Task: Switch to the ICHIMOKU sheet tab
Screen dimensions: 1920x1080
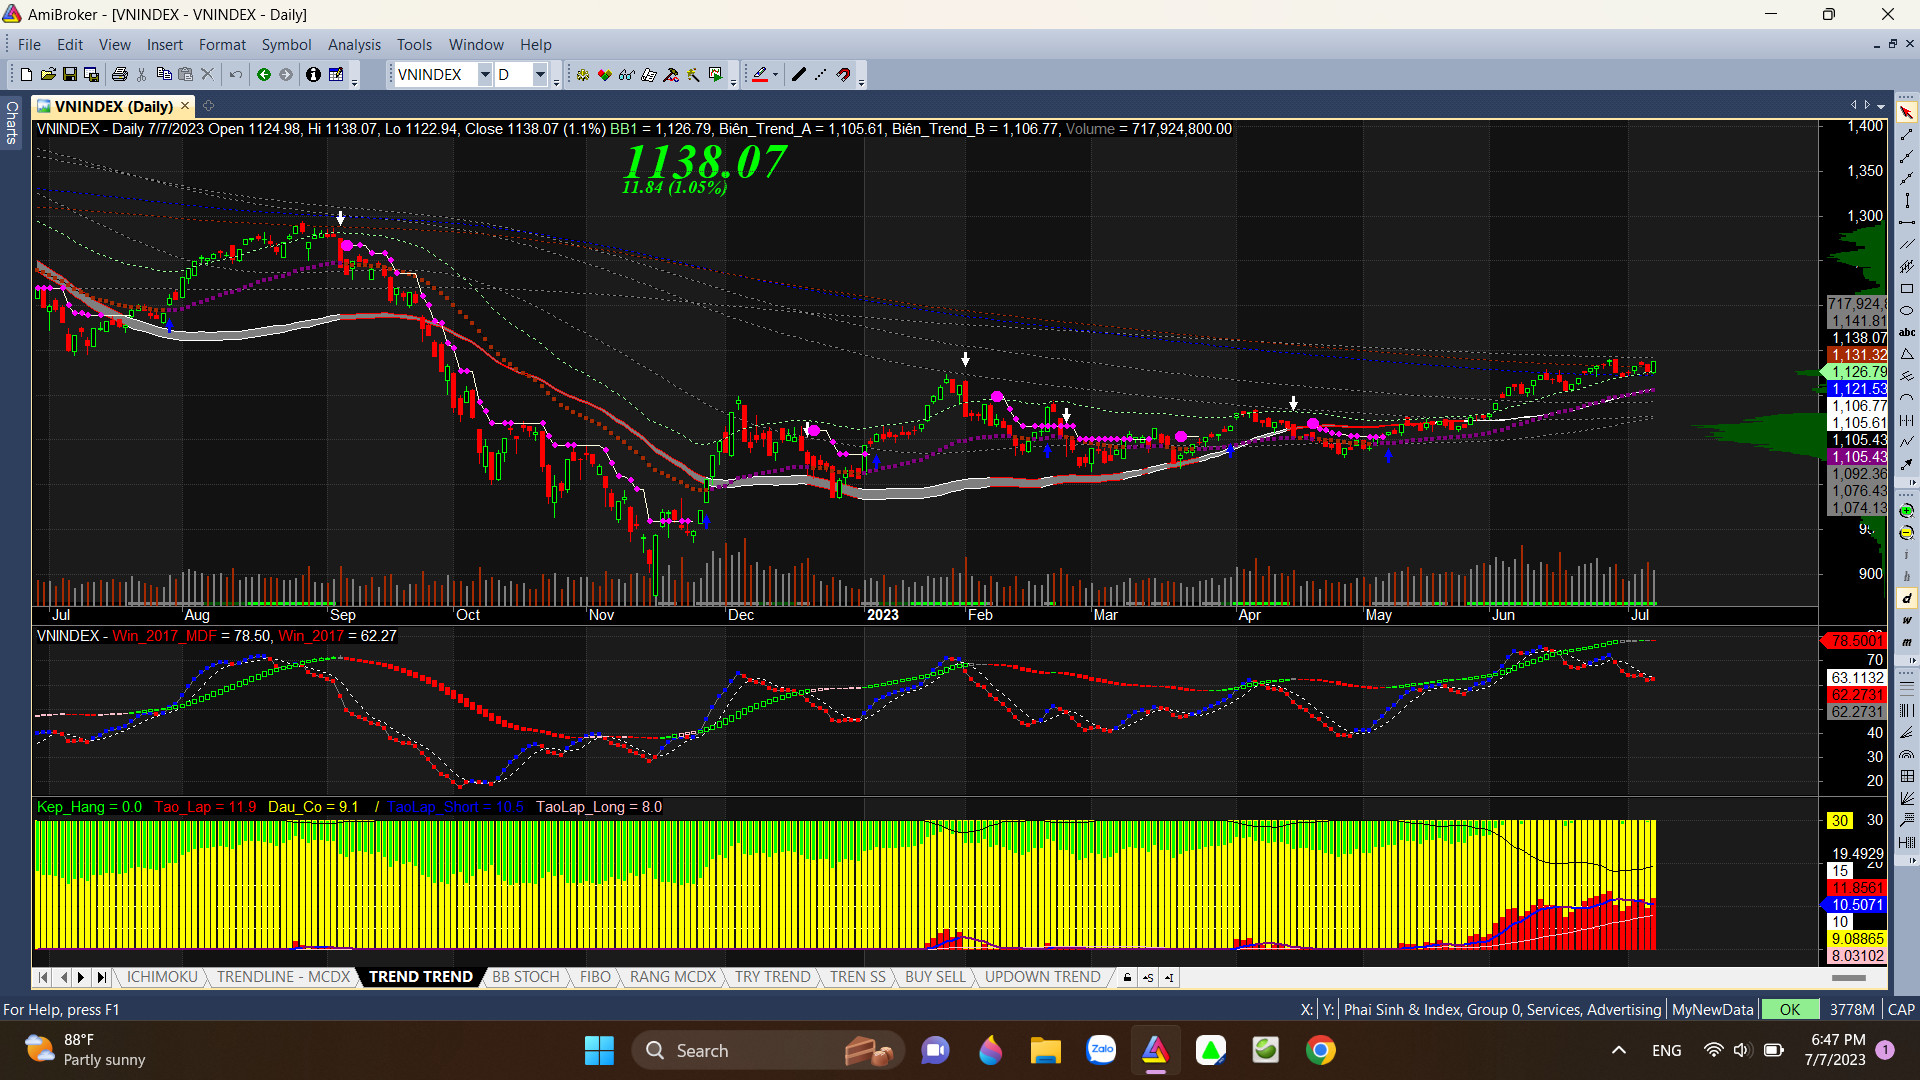Action: coord(162,977)
